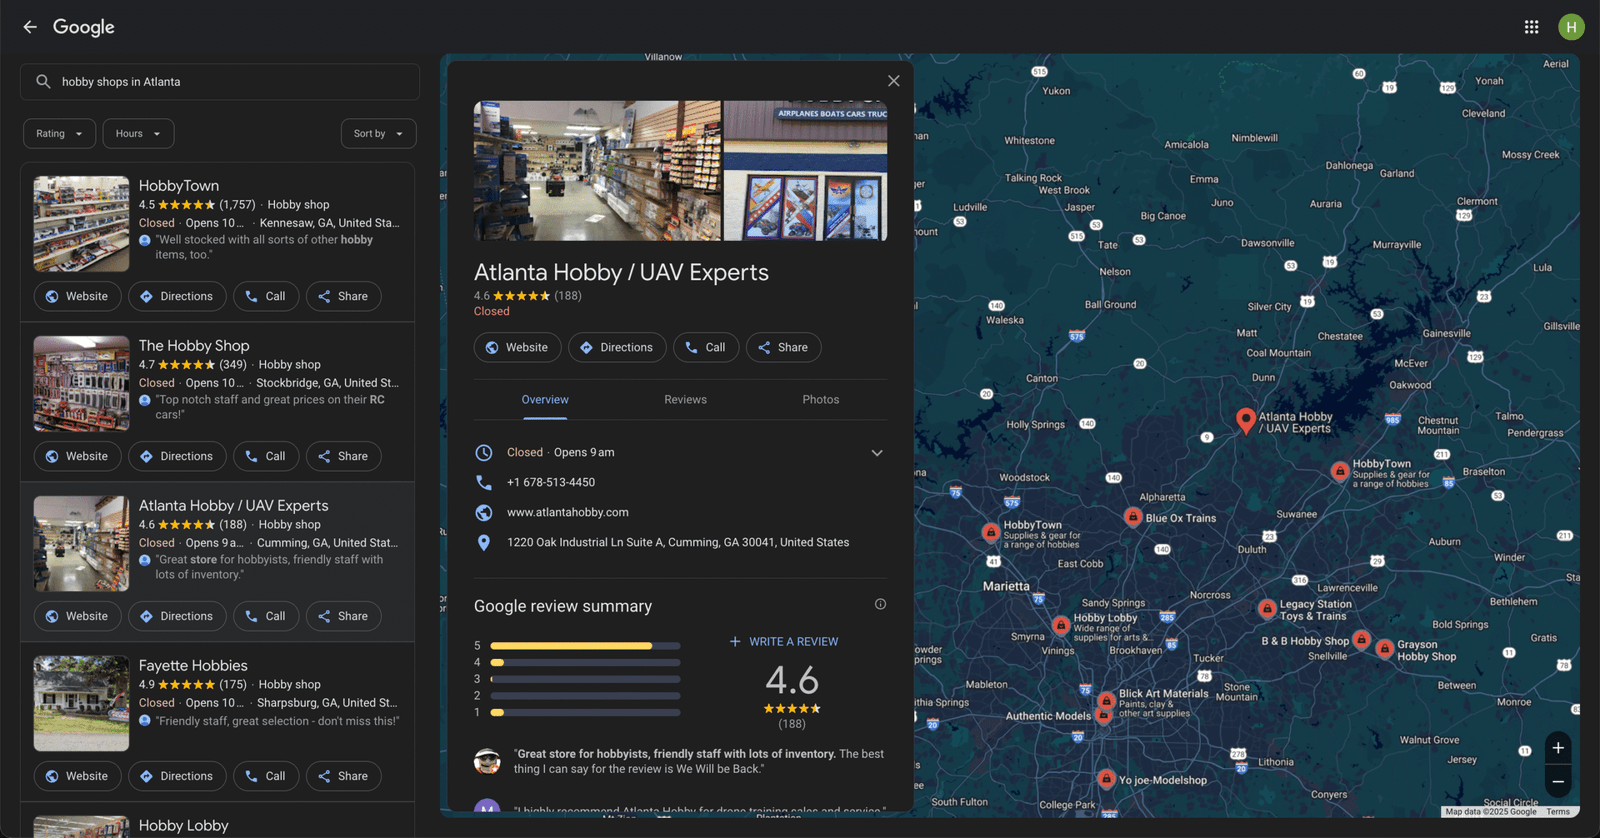Get Directions to The Hobby Shop
1600x838 pixels.
[177, 456]
